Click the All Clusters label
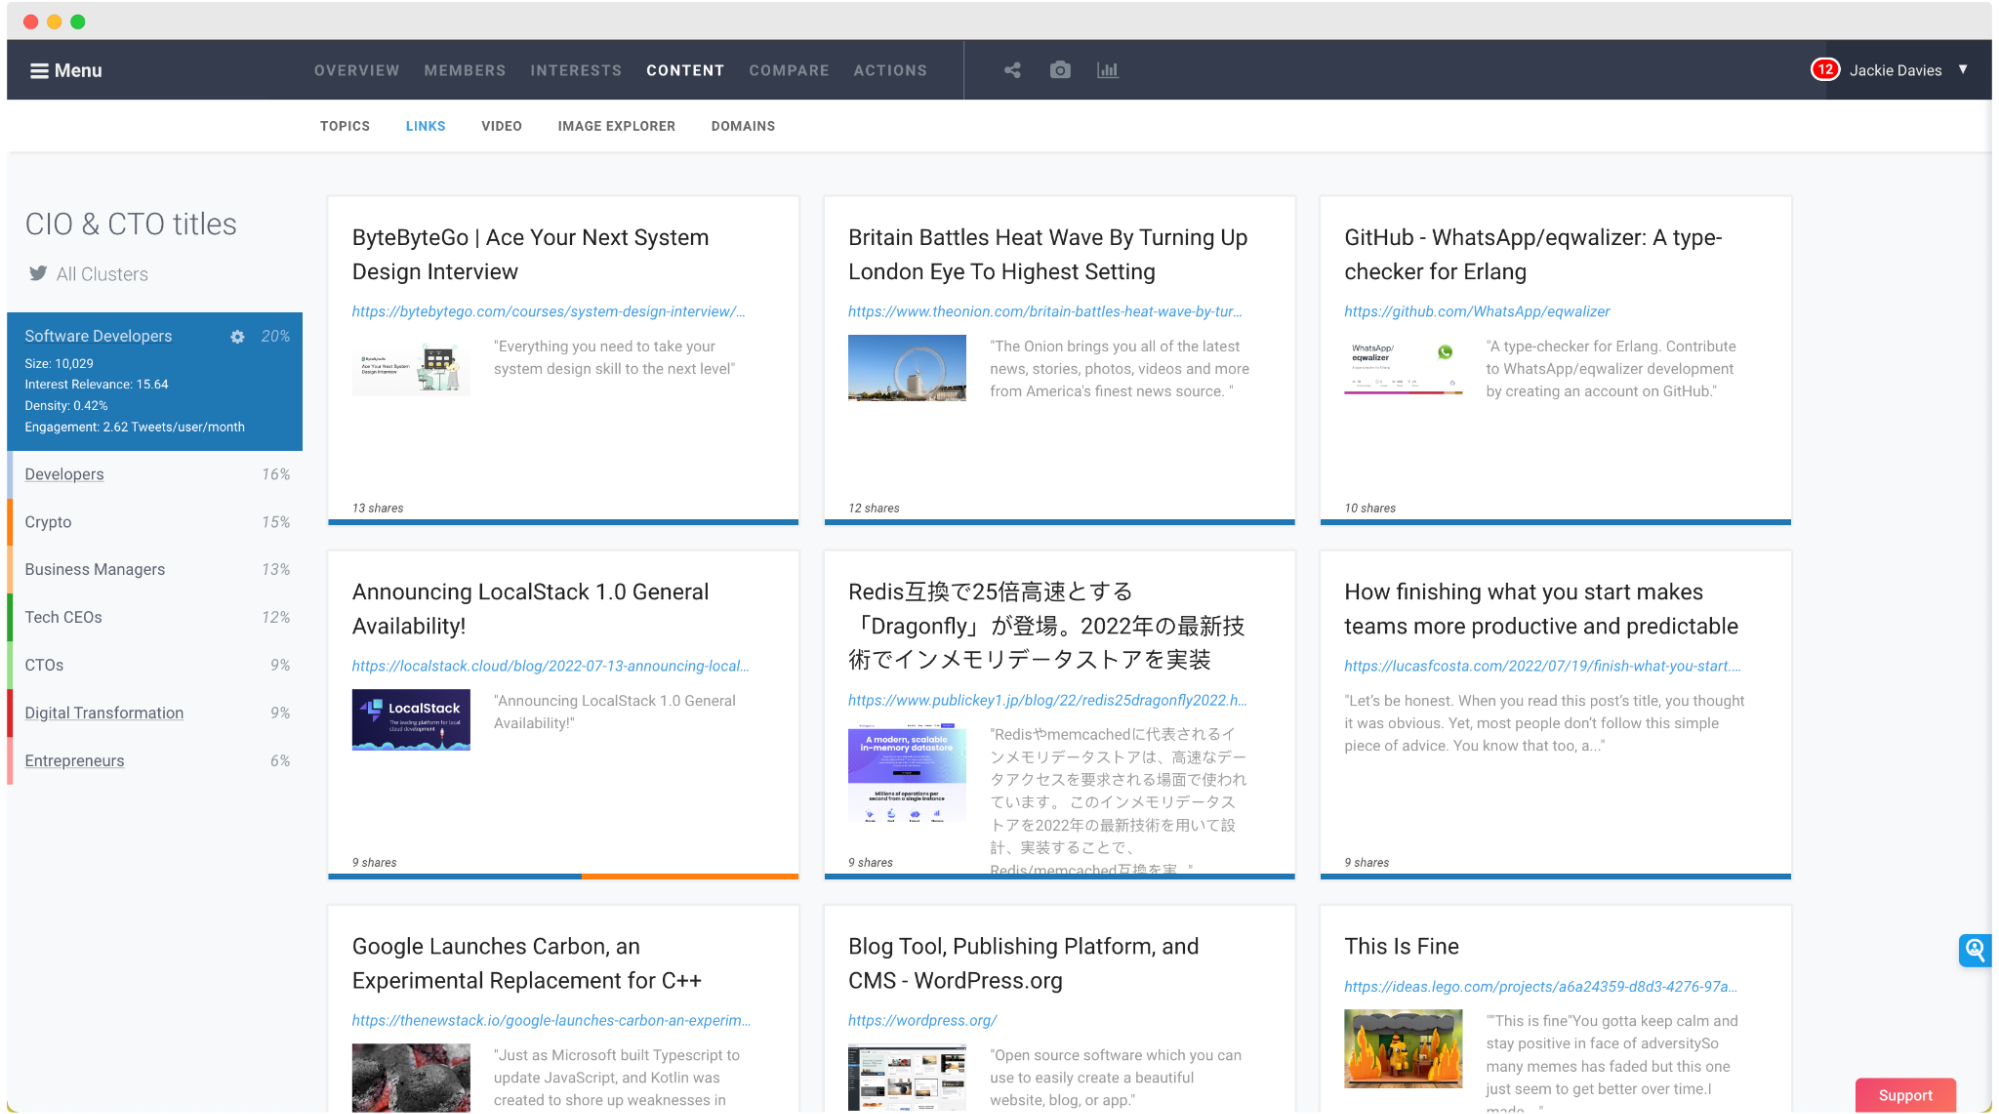Viewport: 1999px width, 1114px height. pyautogui.click(x=102, y=274)
